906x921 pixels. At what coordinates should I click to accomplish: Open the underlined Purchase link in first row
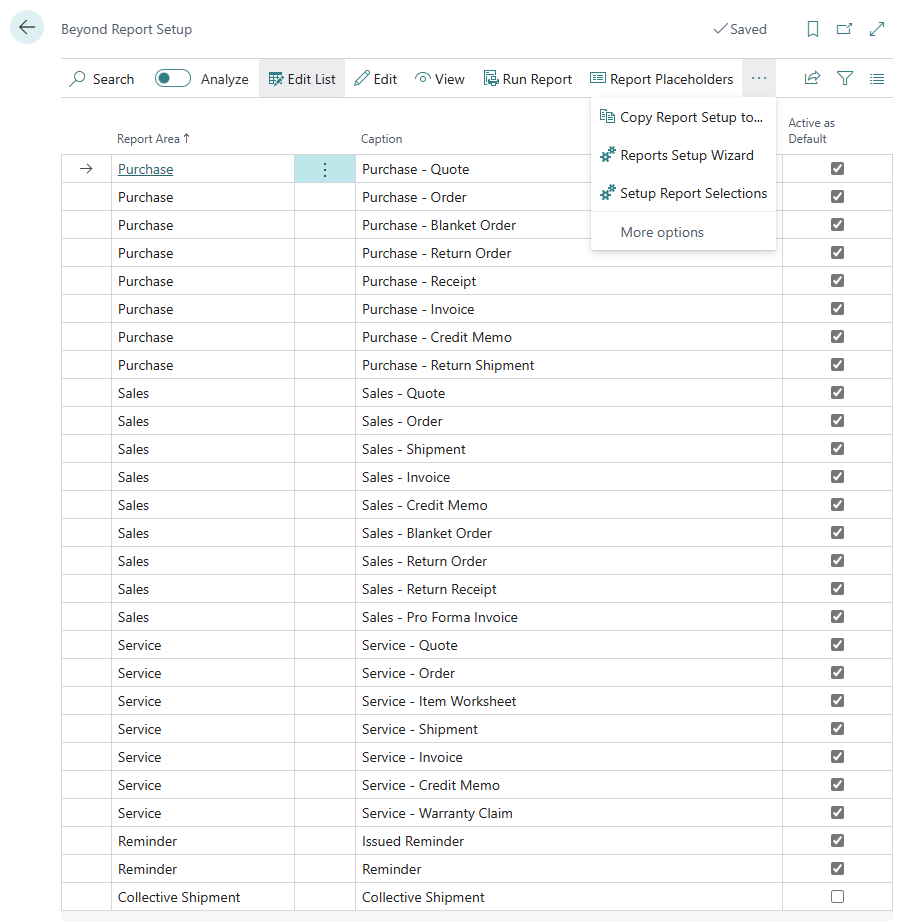pyautogui.click(x=145, y=169)
